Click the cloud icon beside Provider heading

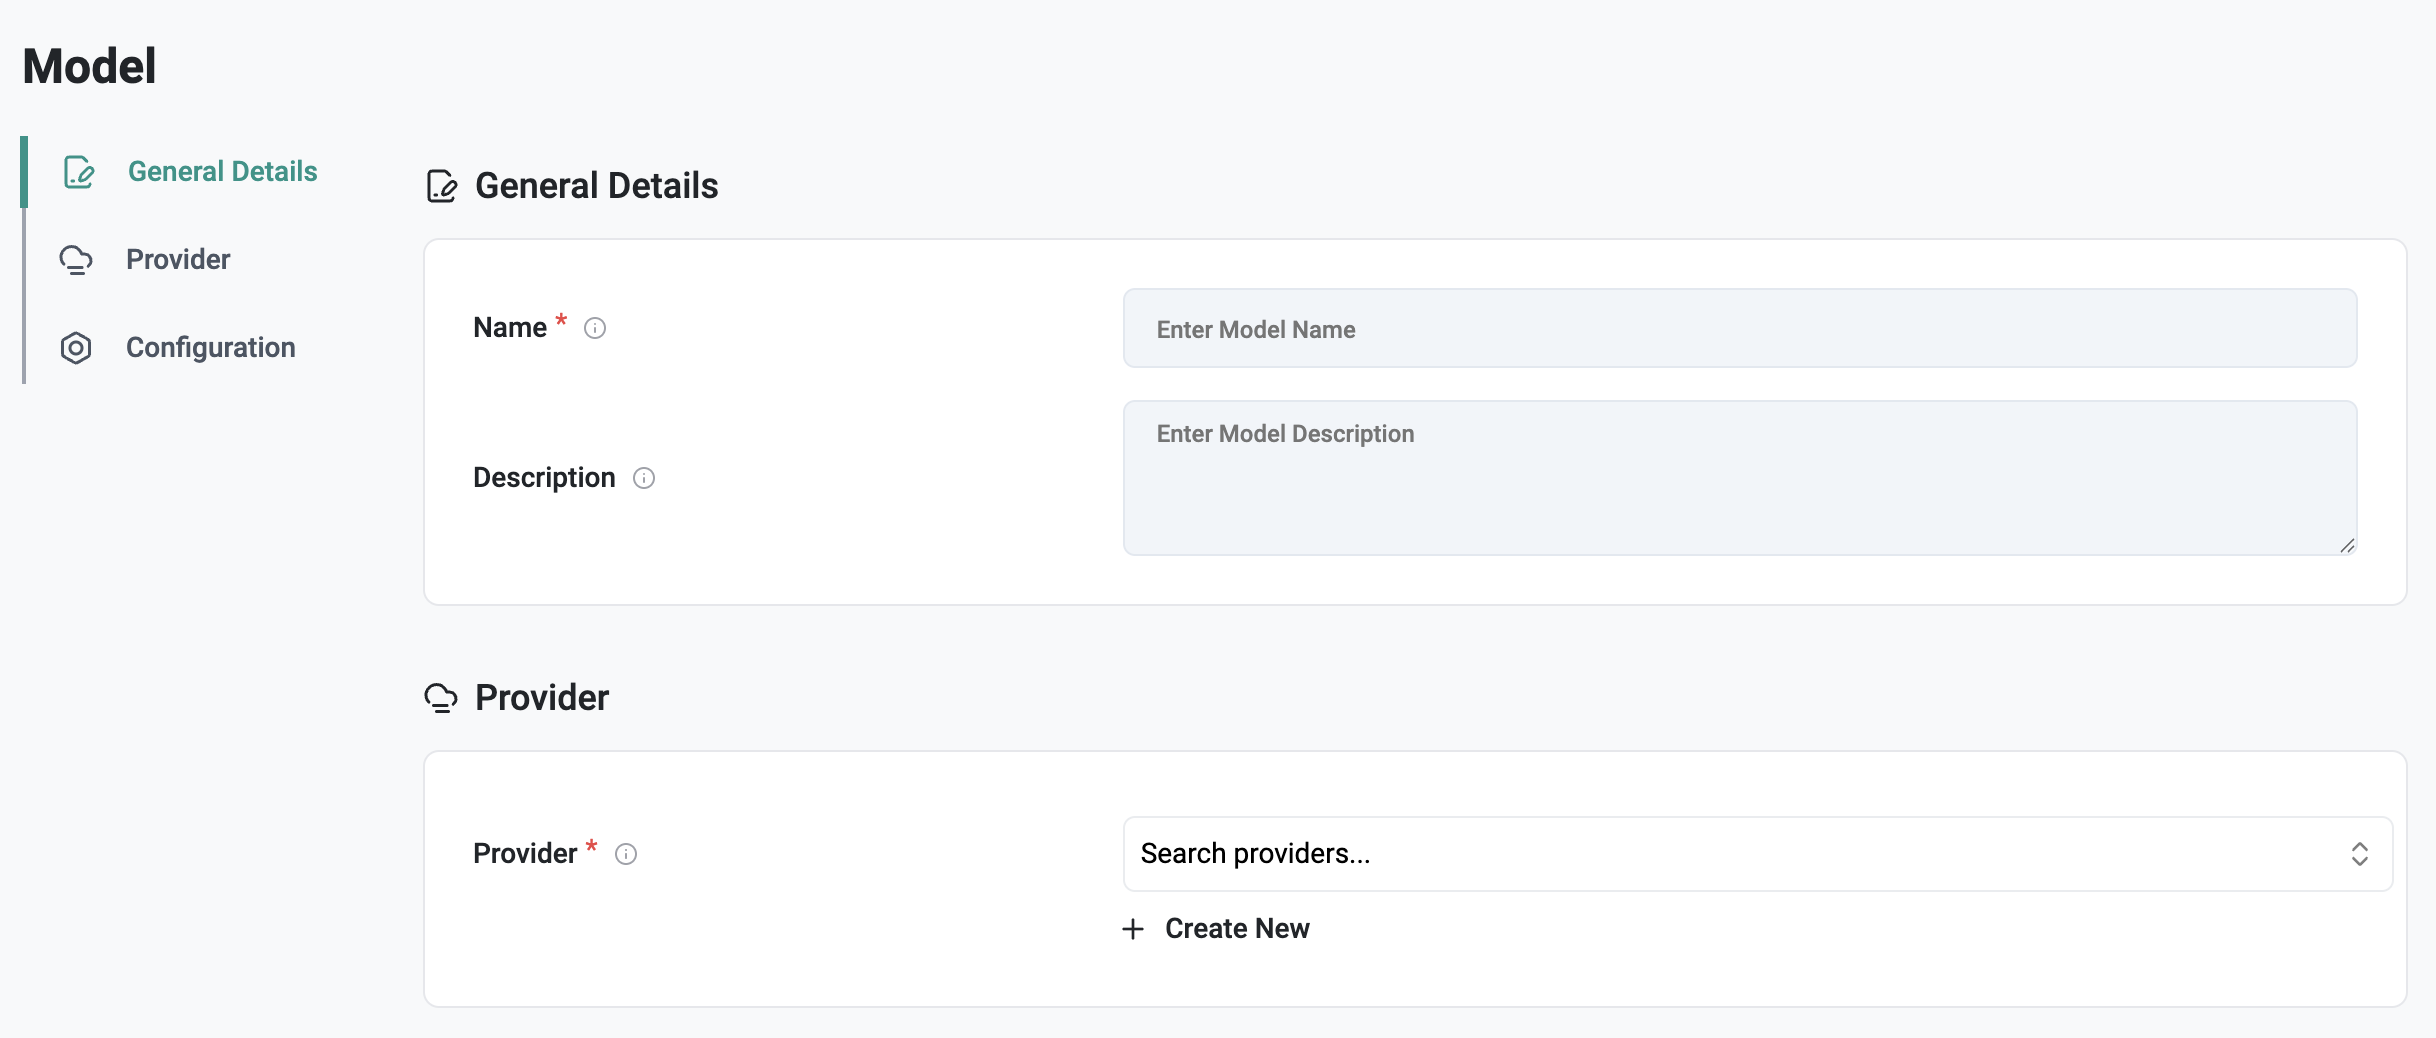441,698
